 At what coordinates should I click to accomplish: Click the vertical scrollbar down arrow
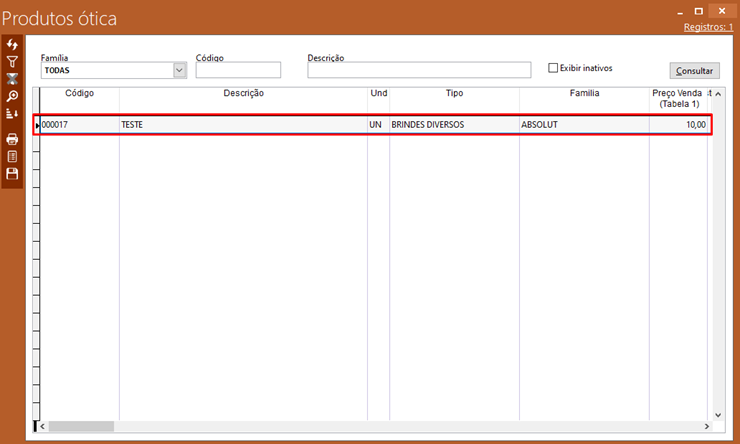click(x=717, y=414)
